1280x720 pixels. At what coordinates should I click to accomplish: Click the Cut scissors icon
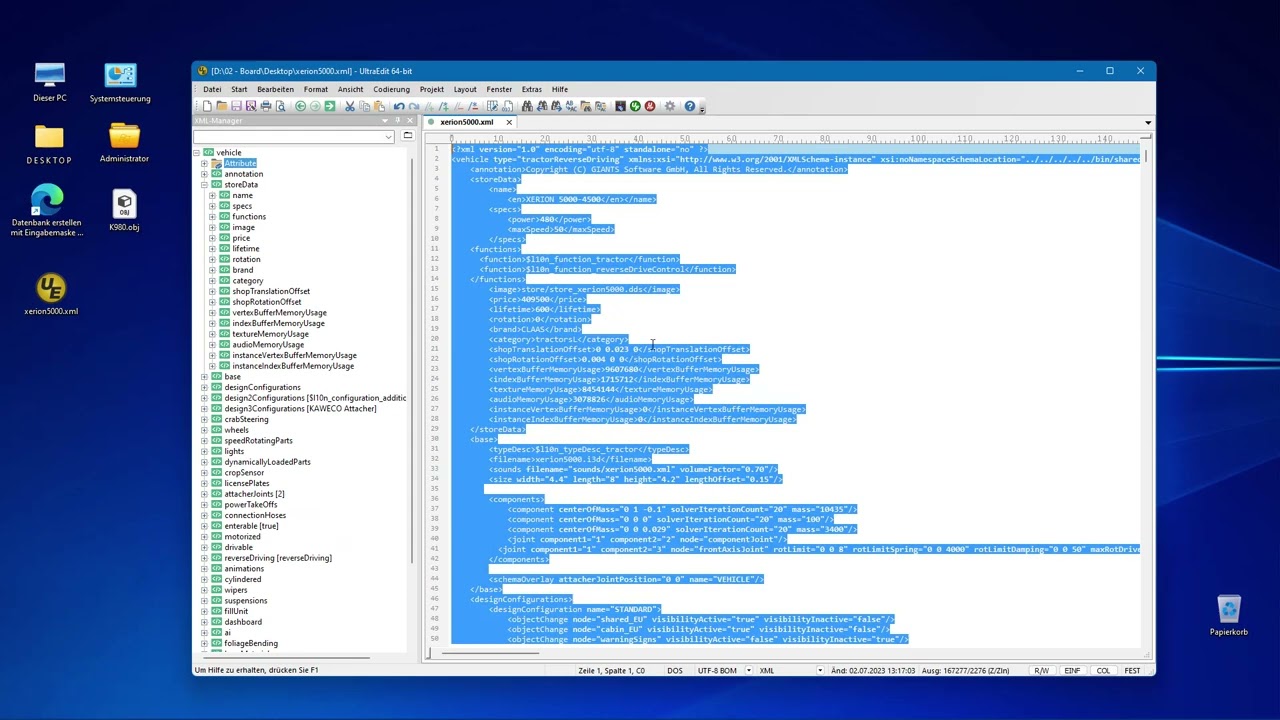[x=350, y=106]
